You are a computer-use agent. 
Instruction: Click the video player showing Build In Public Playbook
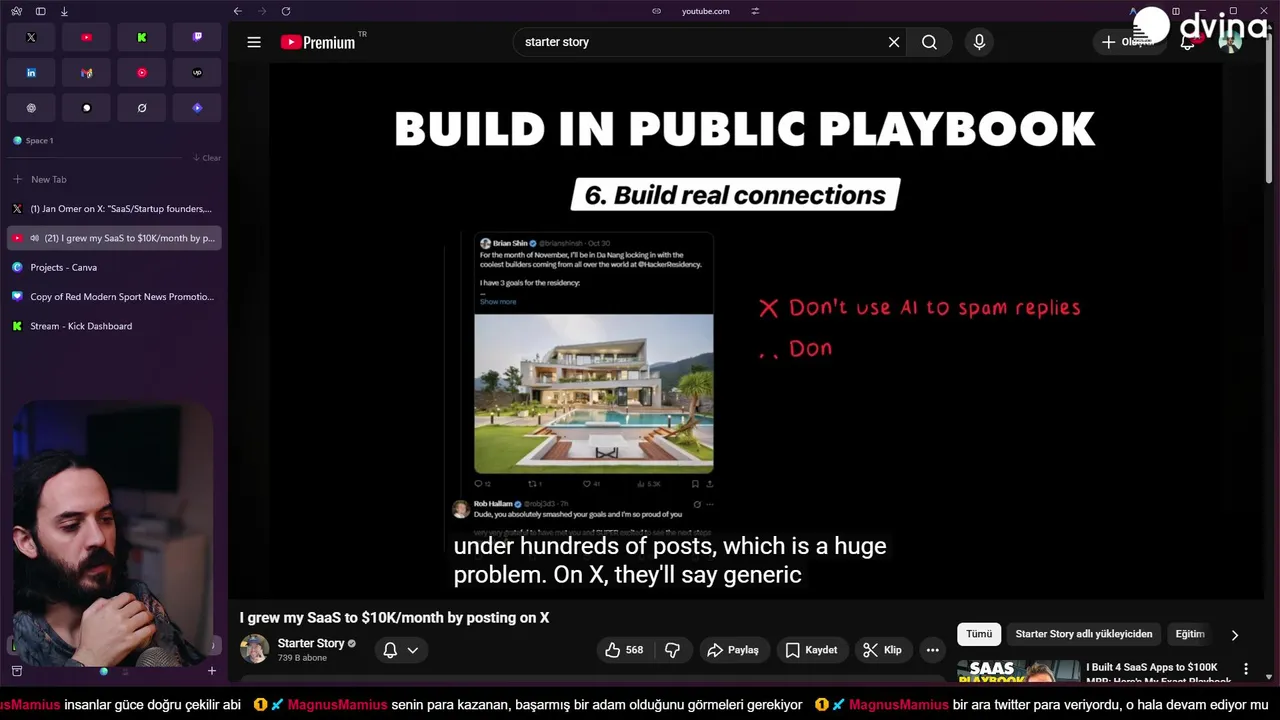click(x=745, y=331)
